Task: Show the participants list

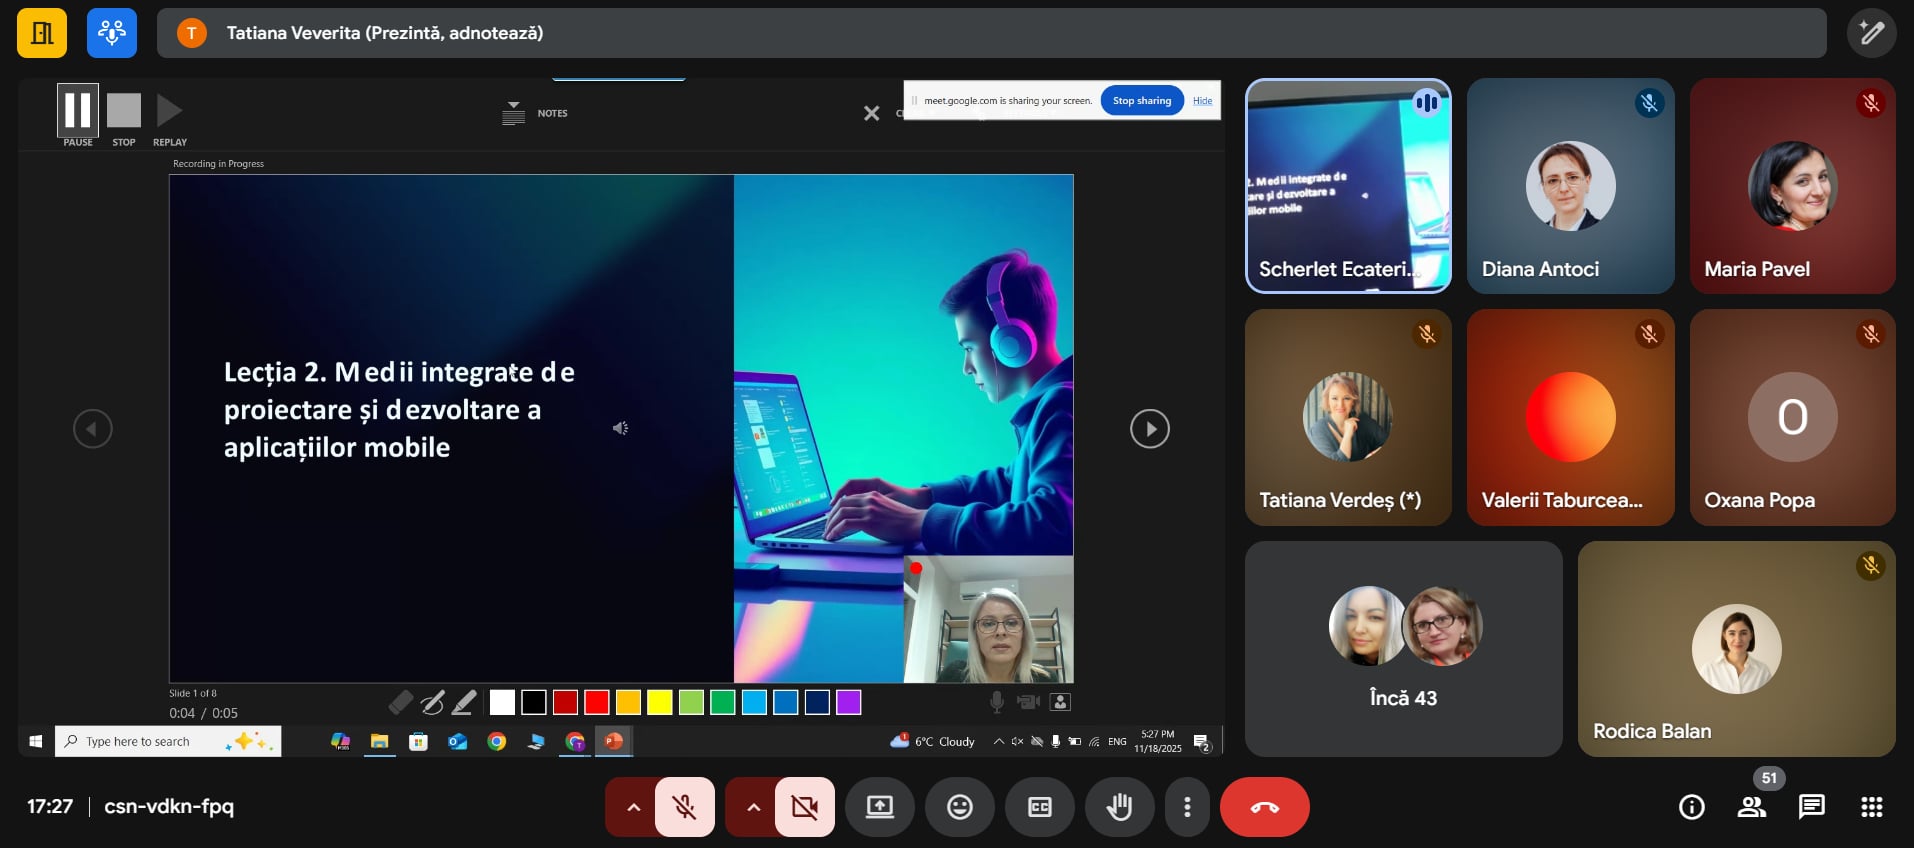Action: [x=1751, y=807]
